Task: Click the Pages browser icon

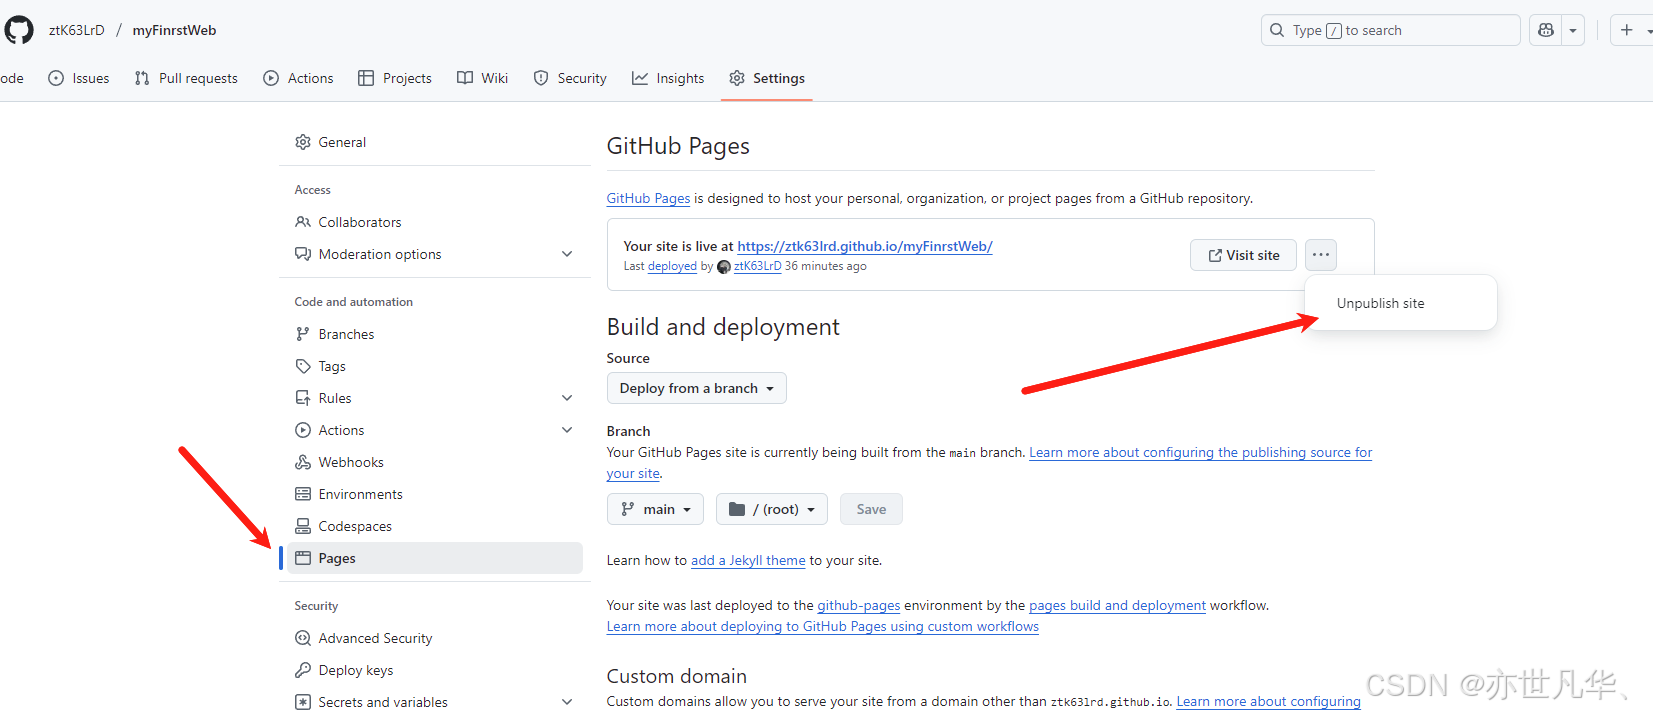Action: click(303, 558)
